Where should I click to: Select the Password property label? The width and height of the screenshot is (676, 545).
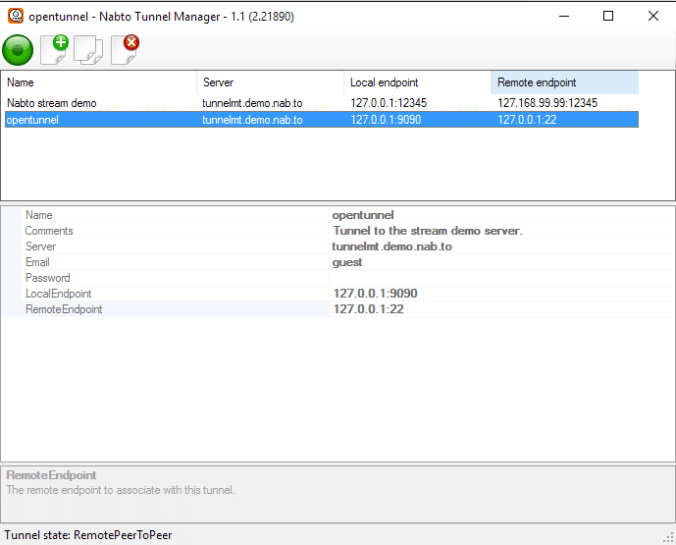click(47, 278)
